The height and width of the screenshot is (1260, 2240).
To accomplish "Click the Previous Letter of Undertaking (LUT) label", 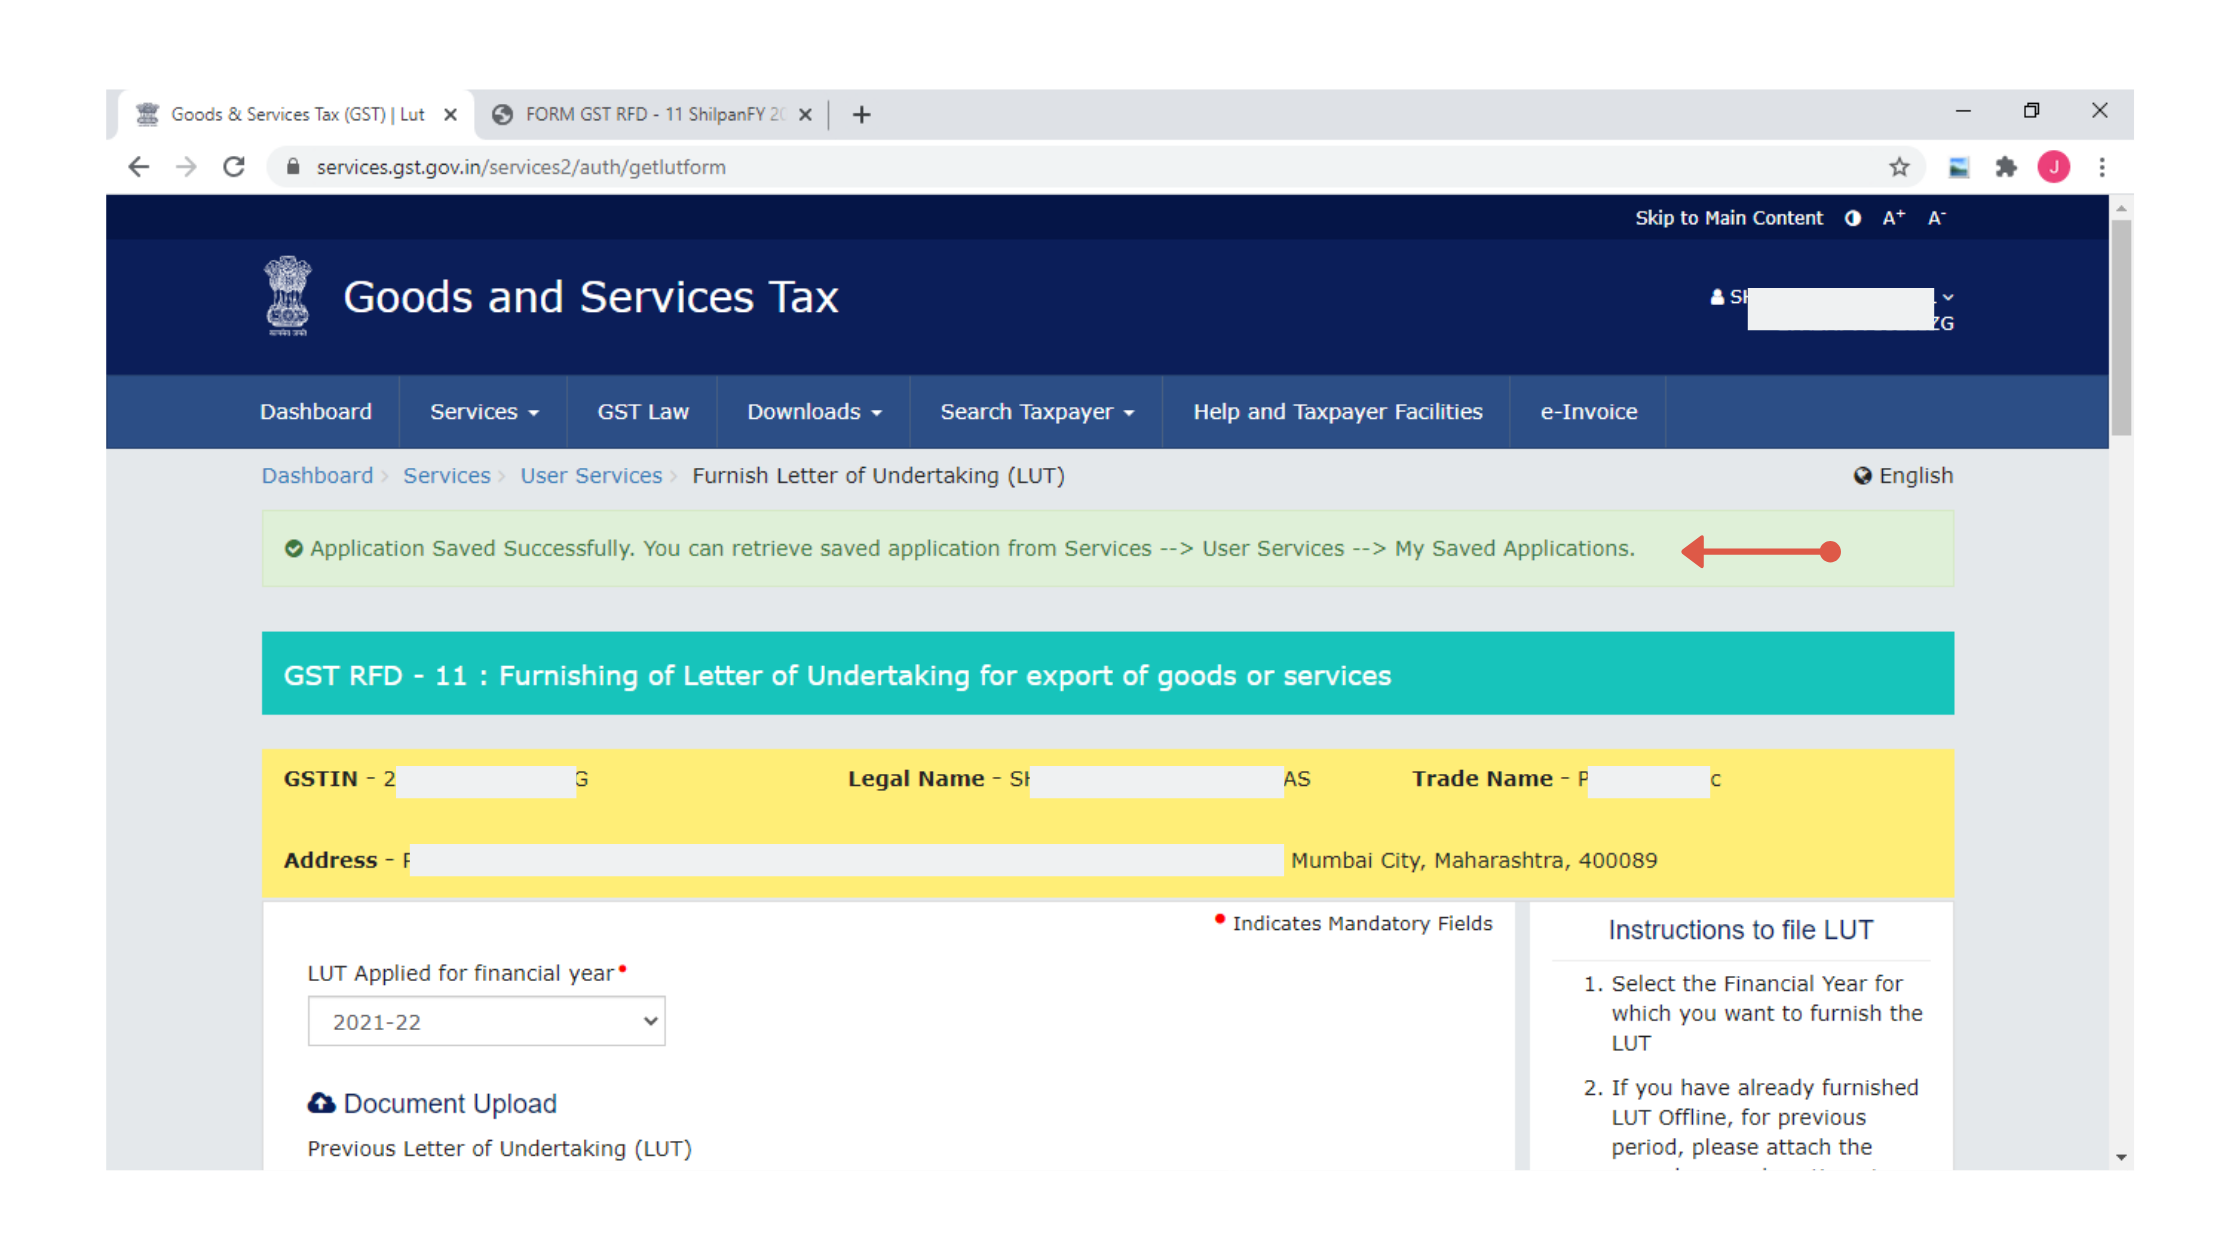I will [x=500, y=1148].
